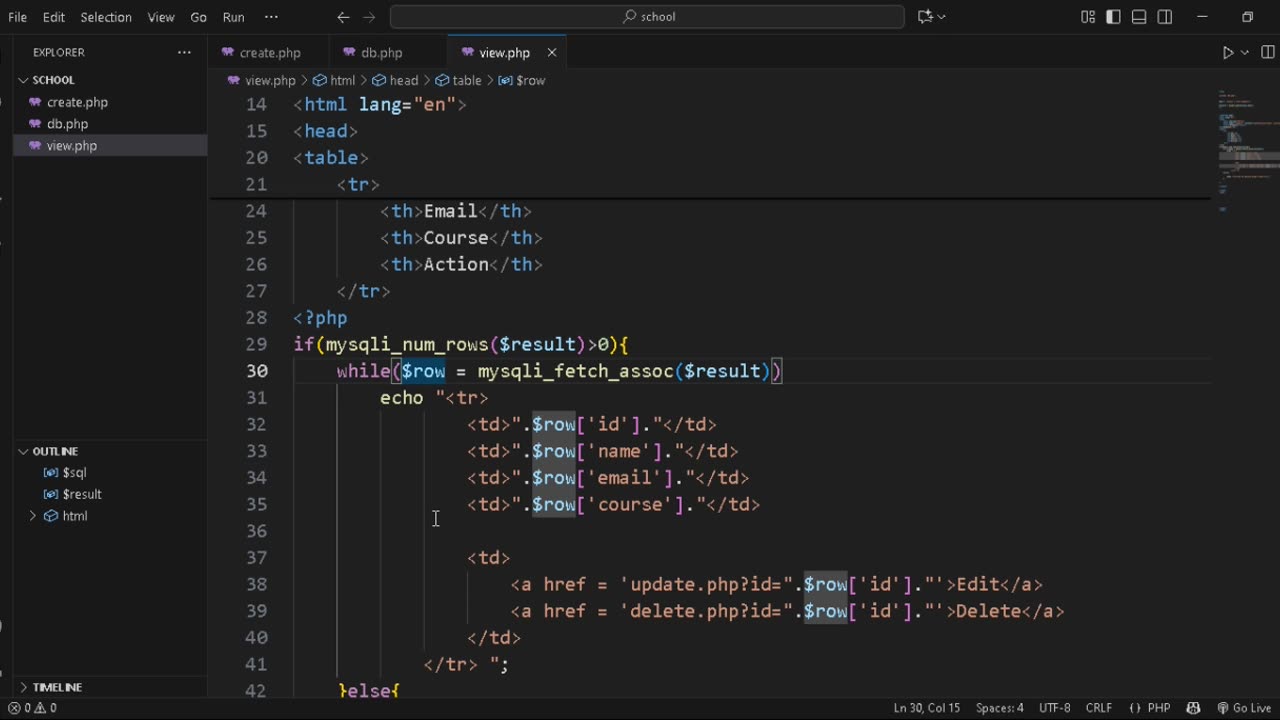Open Explorer's more actions ellipsis
This screenshot has width=1280, height=720.
184,53
